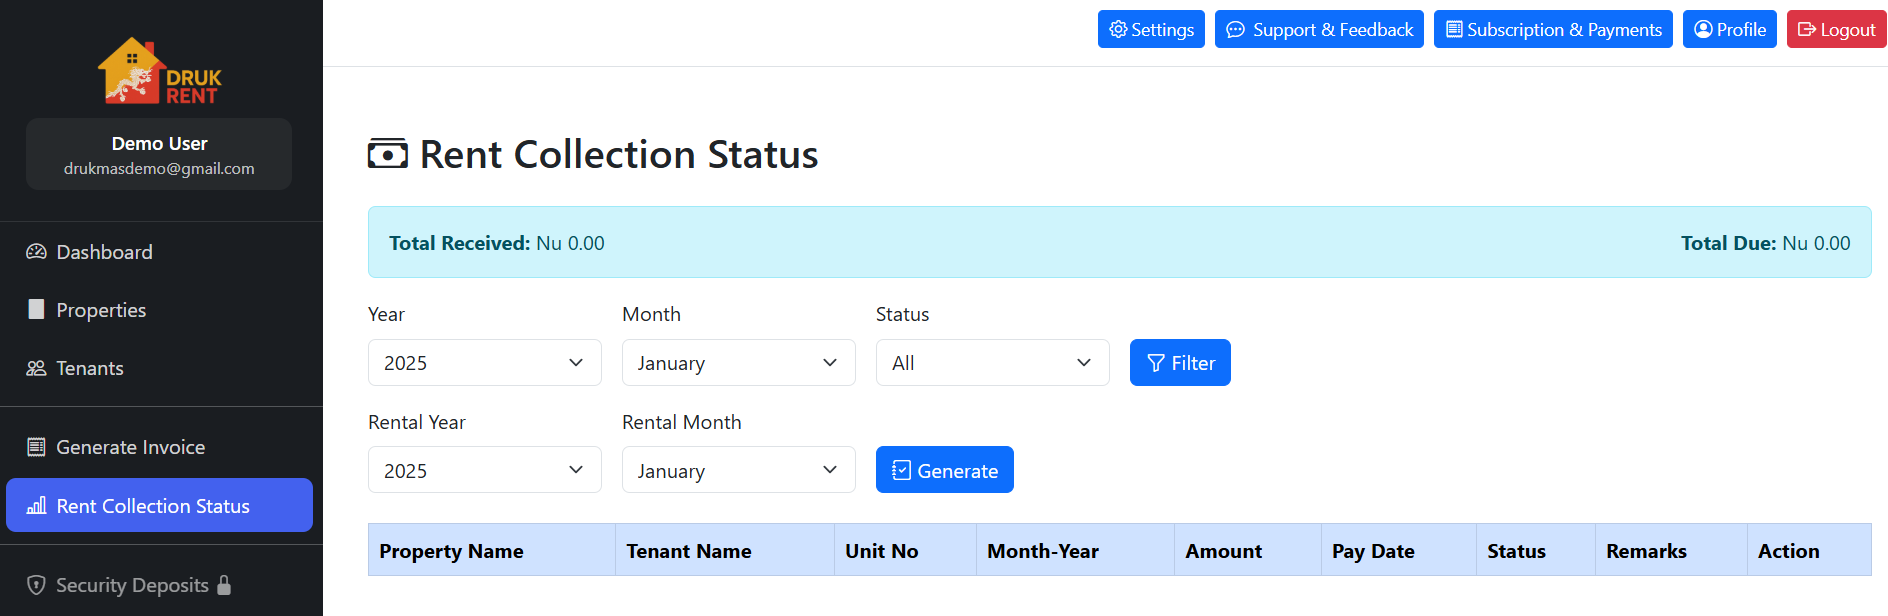
Task: Click the Druk Rent logo
Action: [x=159, y=71]
